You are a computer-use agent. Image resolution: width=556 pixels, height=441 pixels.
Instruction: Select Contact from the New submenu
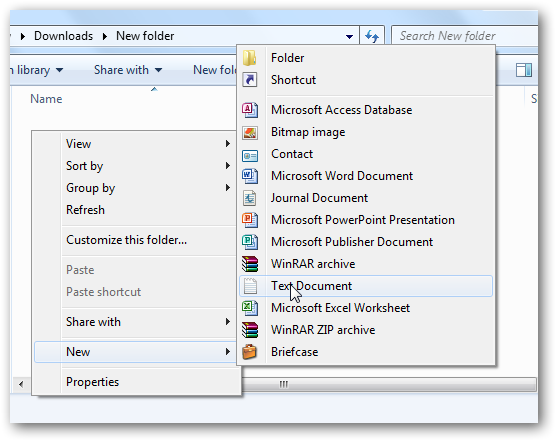click(x=366, y=154)
